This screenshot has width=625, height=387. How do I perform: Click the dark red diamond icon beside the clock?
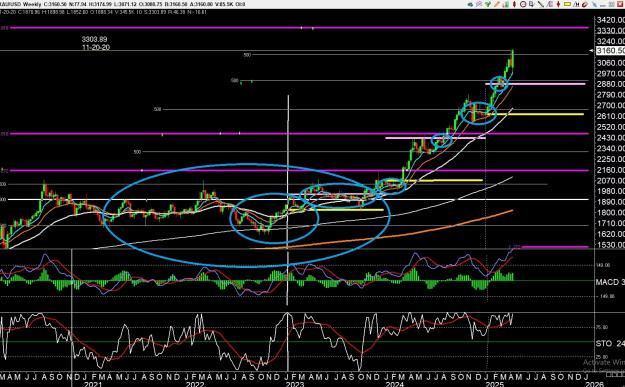click(x=514, y=4)
